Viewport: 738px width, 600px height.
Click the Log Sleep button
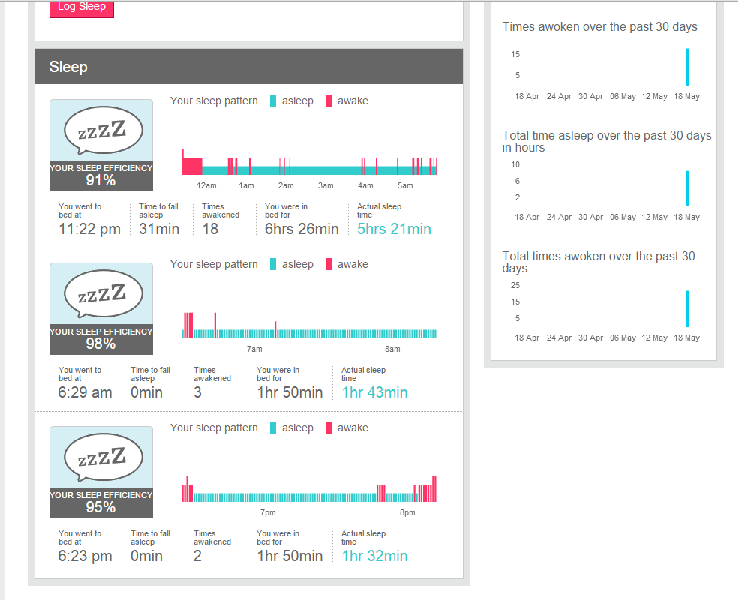click(82, 8)
